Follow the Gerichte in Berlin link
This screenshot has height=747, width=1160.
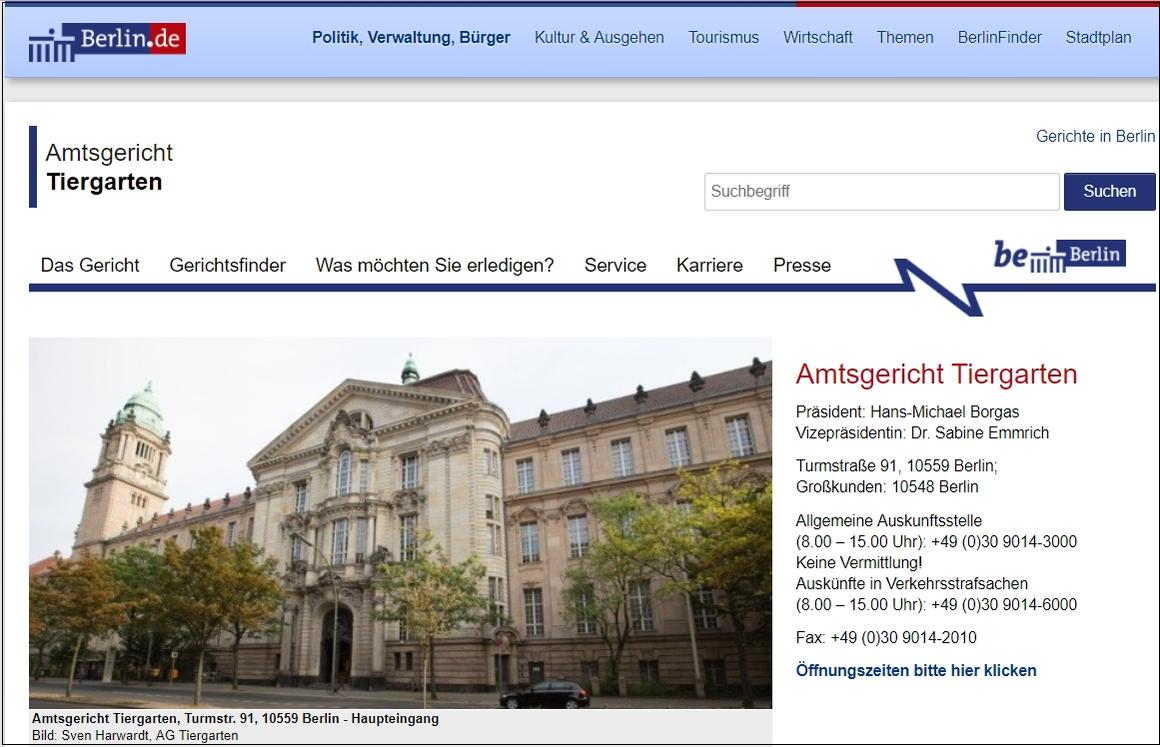click(x=1095, y=136)
